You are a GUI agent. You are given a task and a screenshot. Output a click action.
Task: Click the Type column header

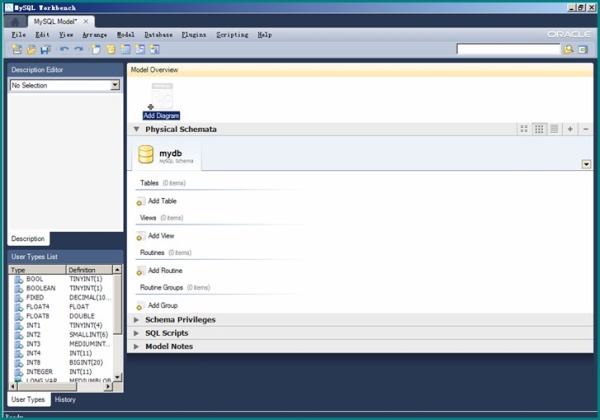[37, 270]
